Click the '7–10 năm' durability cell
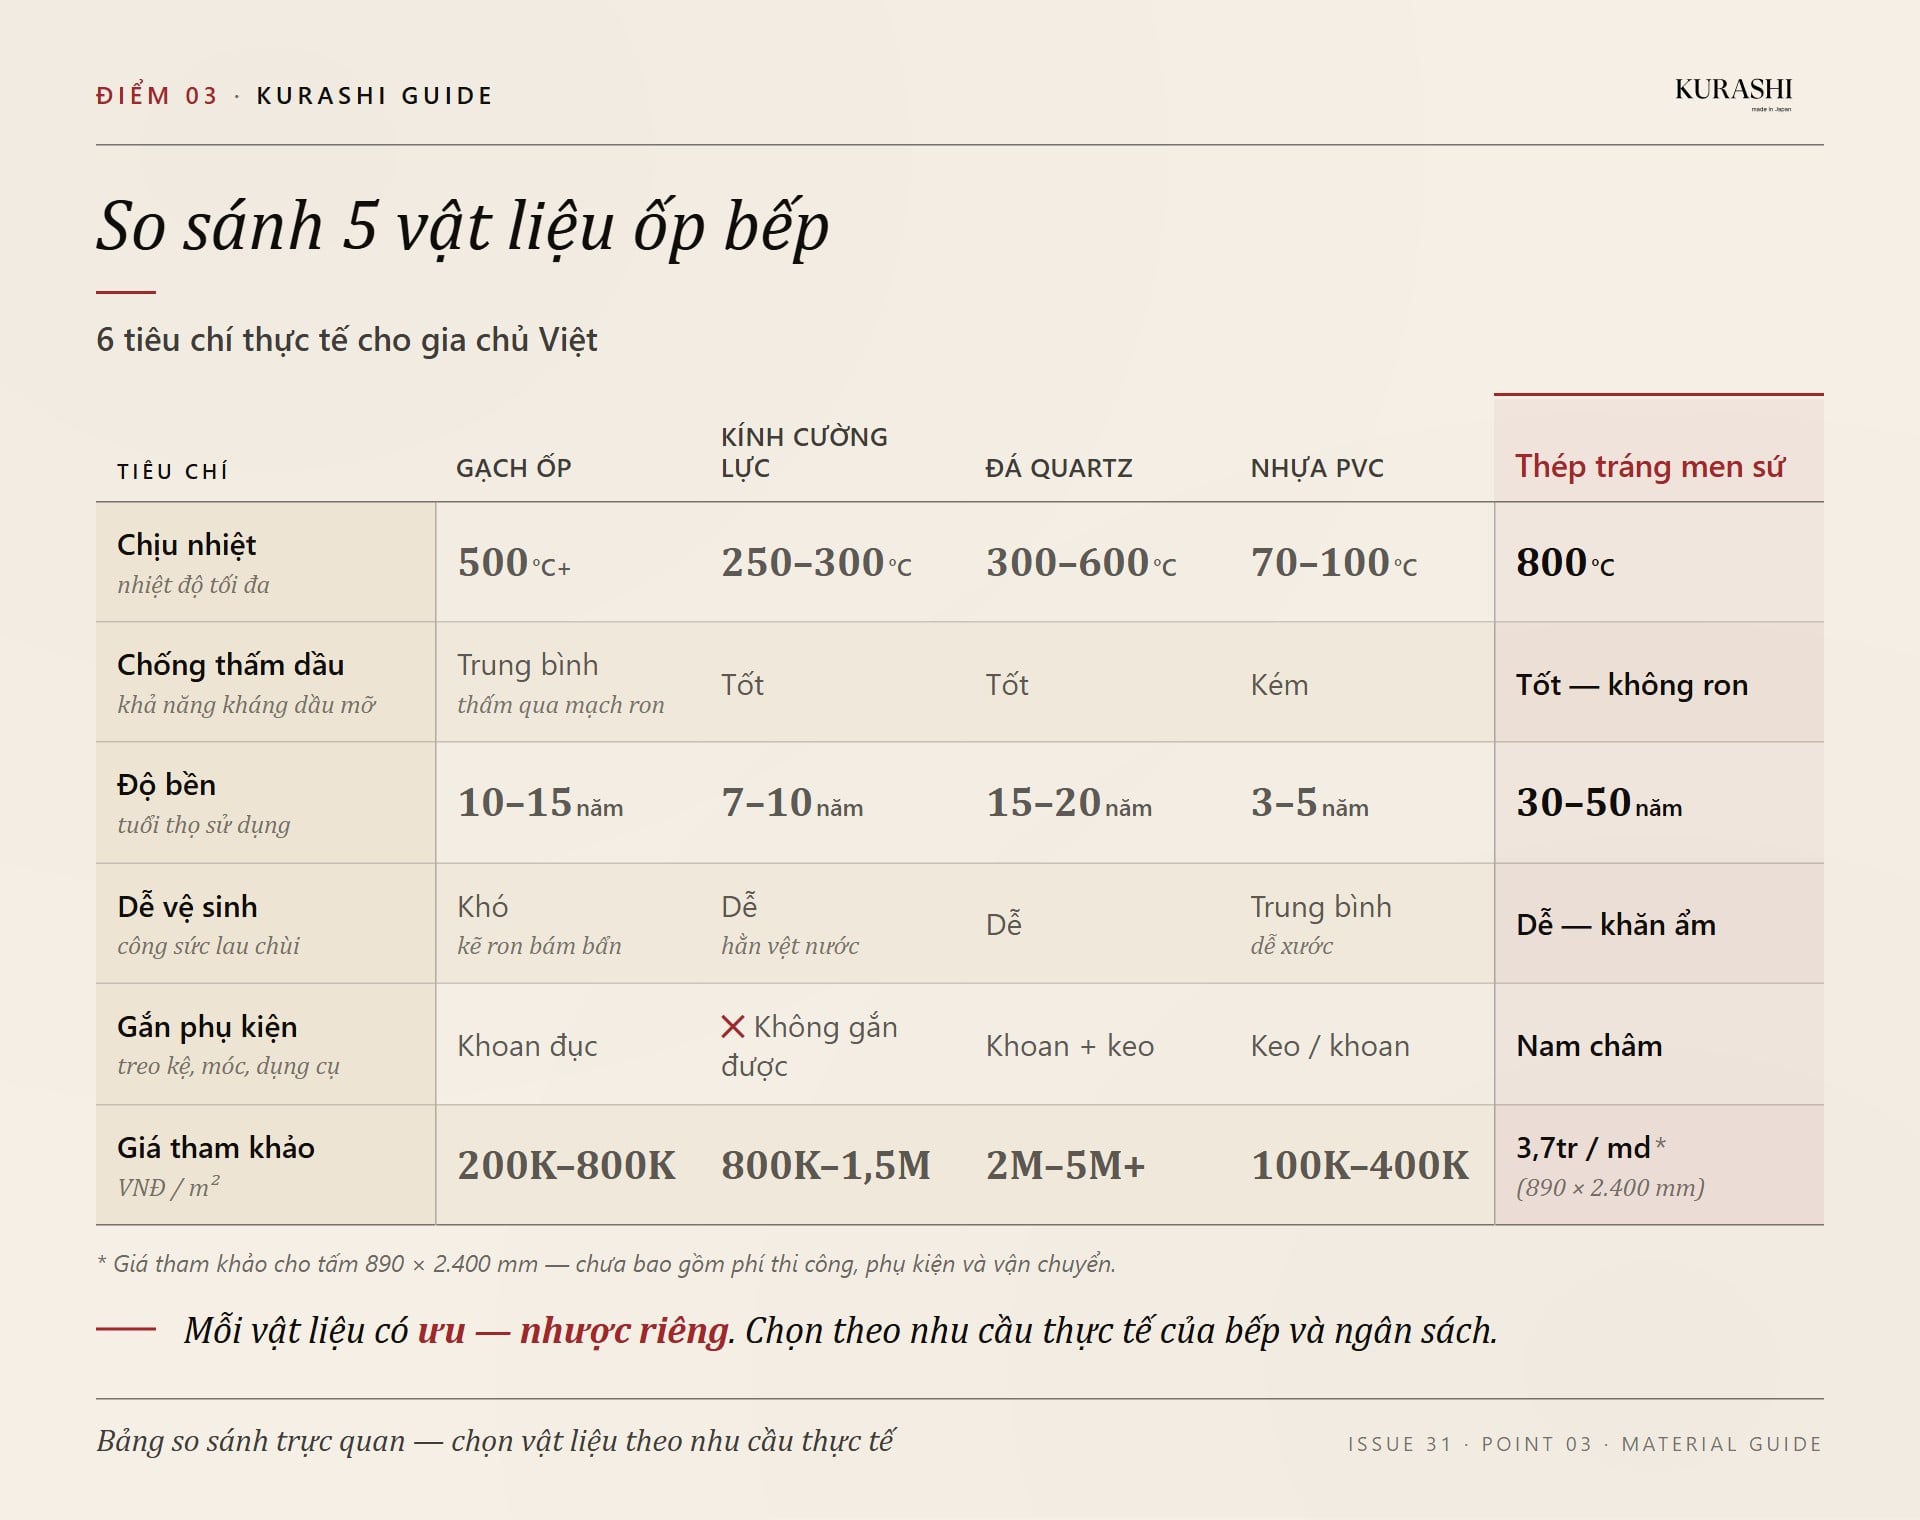1920x1520 pixels. click(792, 803)
